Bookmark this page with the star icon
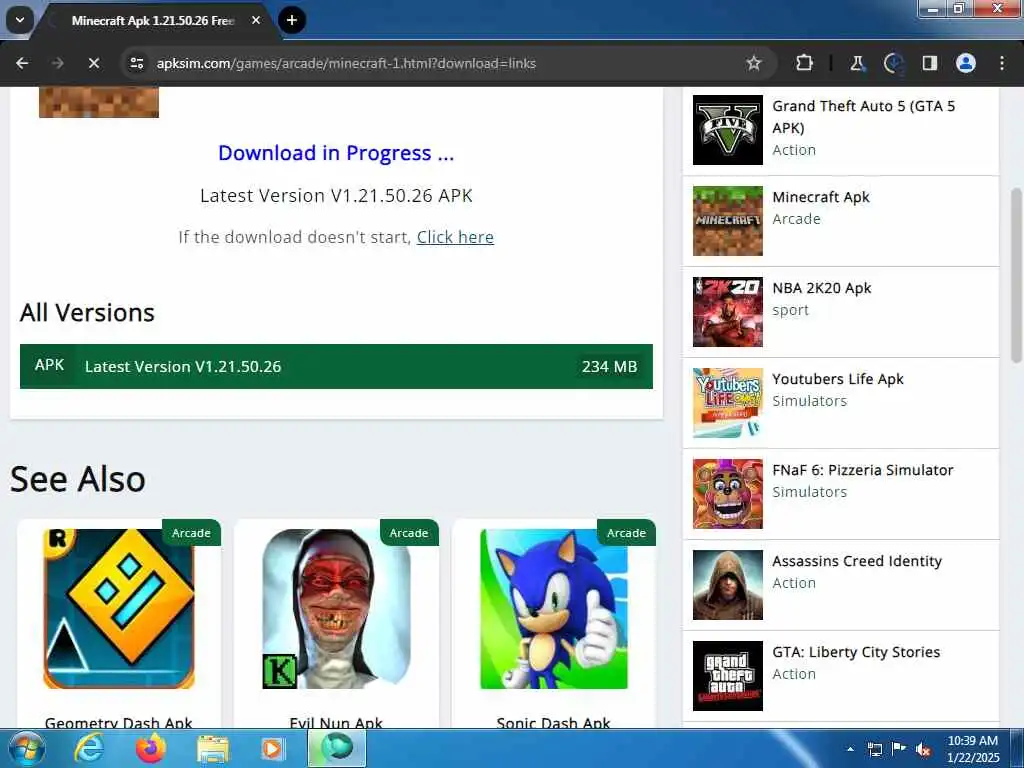 [x=754, y=63]
